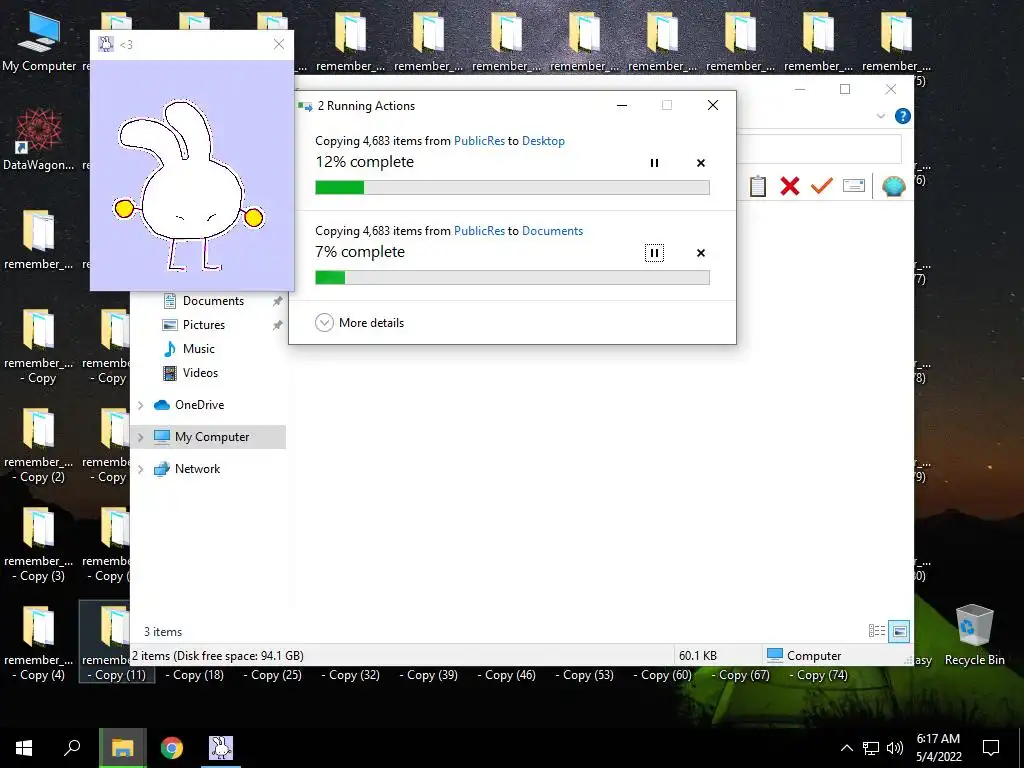Viewport: 1024px width, 768px height.
Task: Close the bunny <3 window
Action: tap(279, 44)
